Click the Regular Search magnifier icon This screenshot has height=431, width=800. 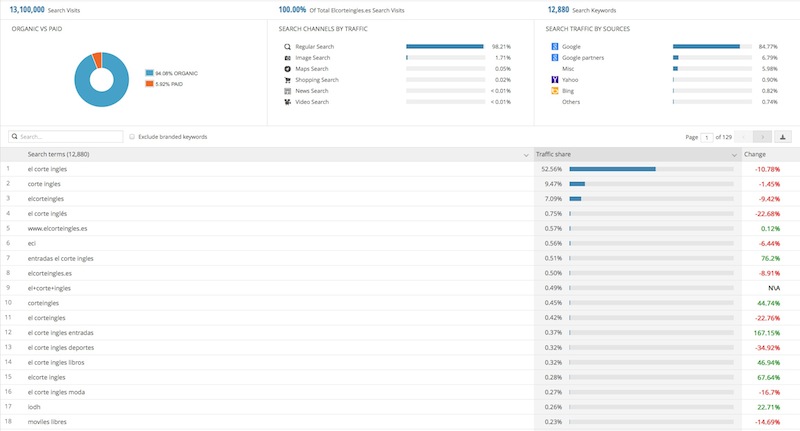(287, 46)
